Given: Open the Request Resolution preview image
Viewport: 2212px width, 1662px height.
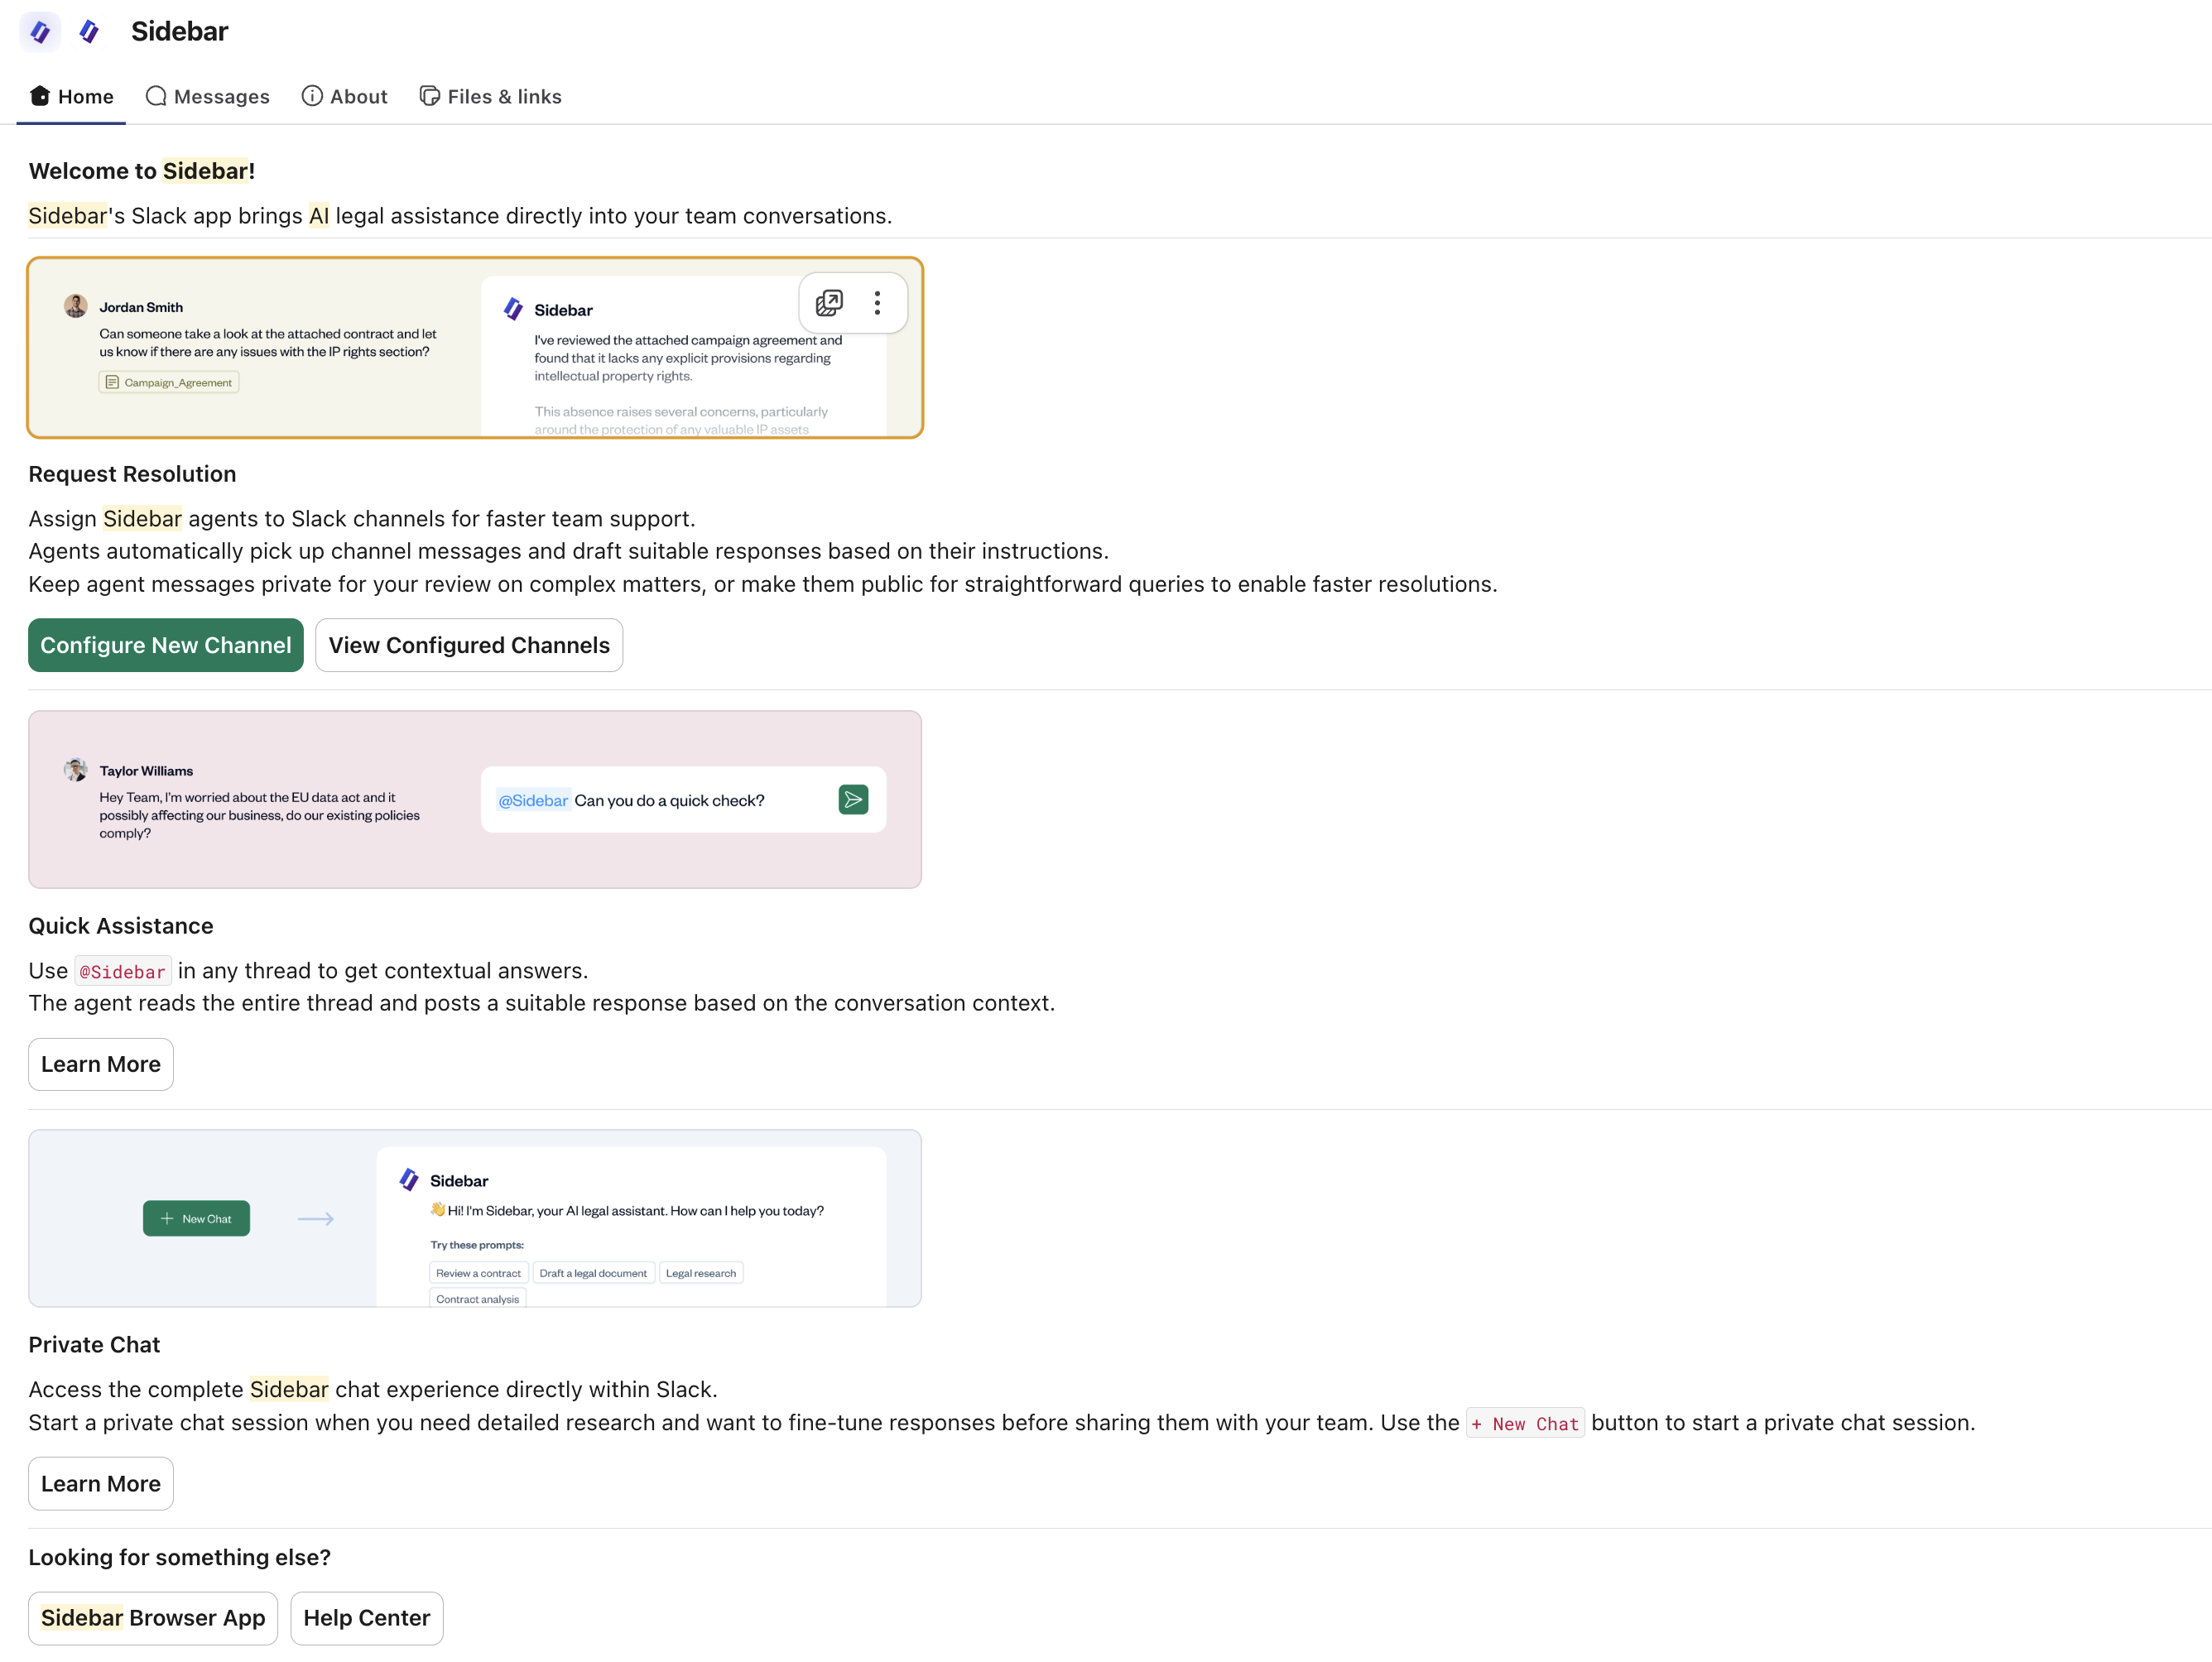Looking at the screenshot, I should [x=475, y=348].
